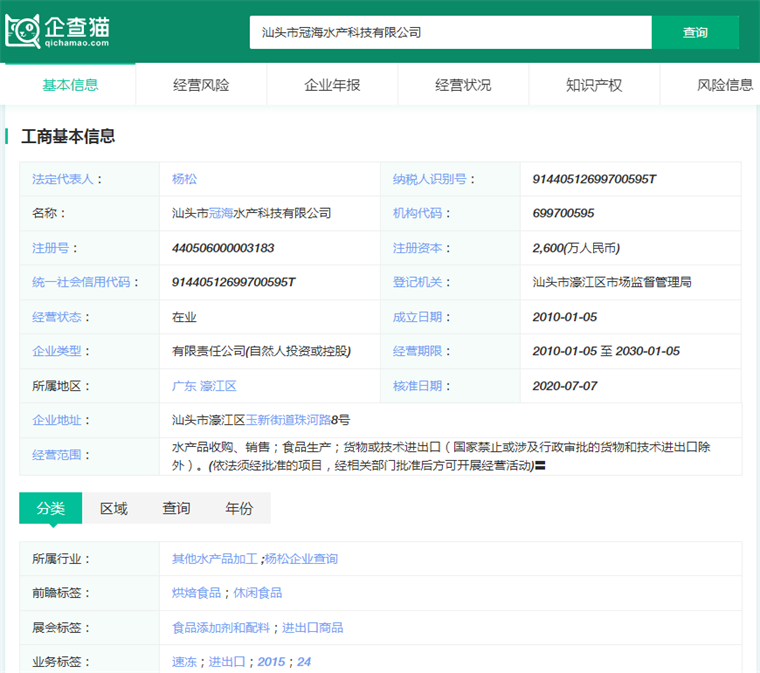Click the 注册资本 label link
The height and width of the screenshot is (673, 760).
click(417, 248)
